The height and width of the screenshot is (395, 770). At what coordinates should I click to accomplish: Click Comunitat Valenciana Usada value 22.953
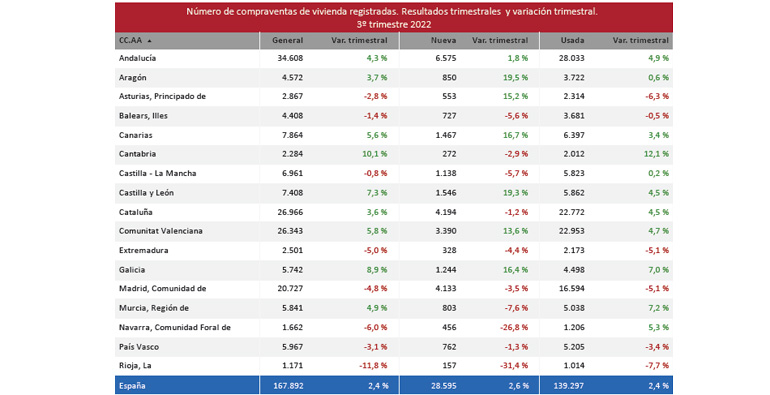572,231
